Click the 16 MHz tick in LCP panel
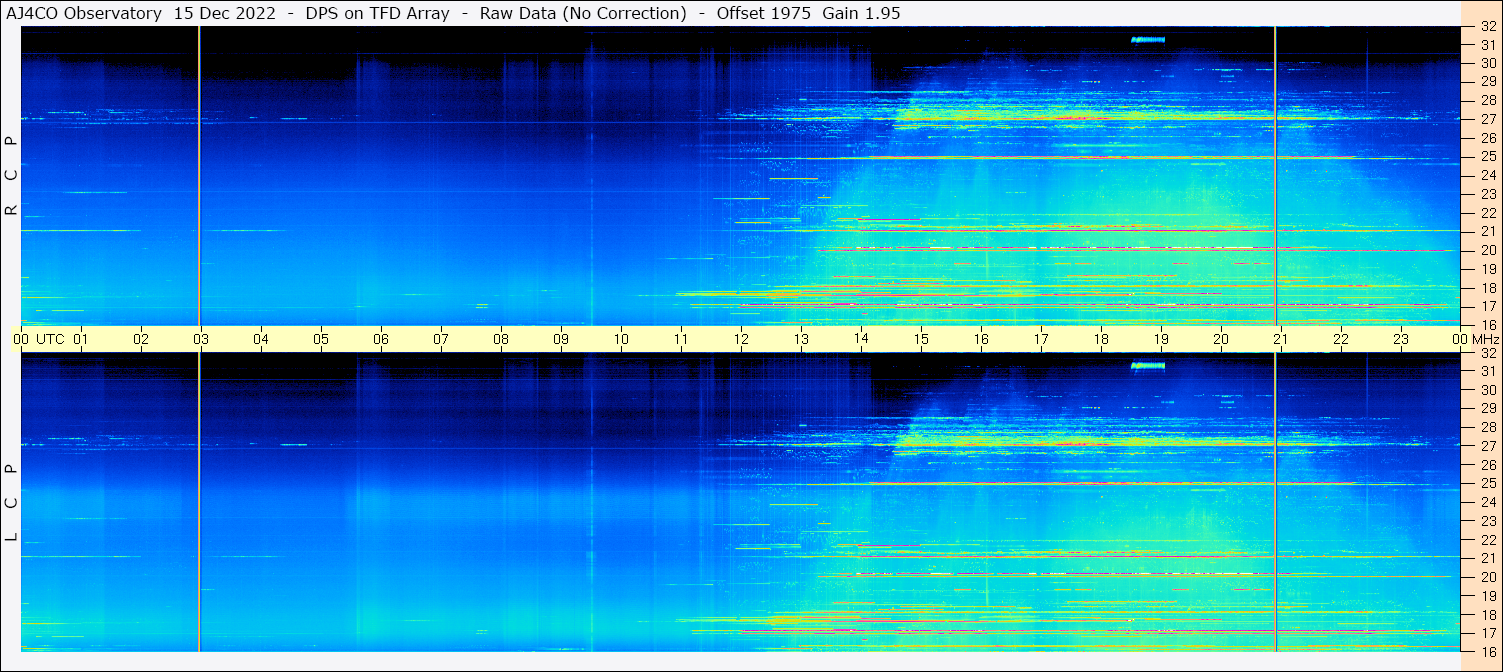The width and height of the screenshot is (1503, 672). point(1487,651)
